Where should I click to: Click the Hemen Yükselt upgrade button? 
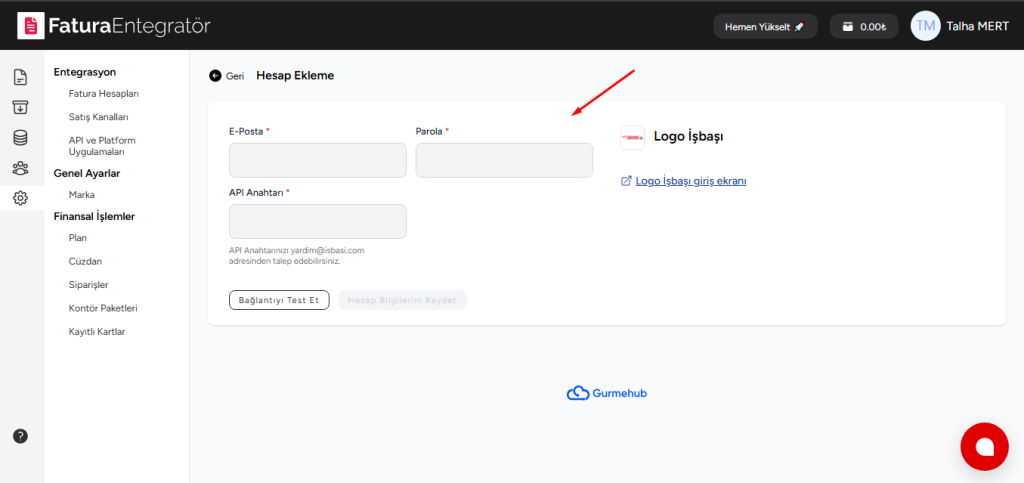pyautogui.click(x=764, y=26)
